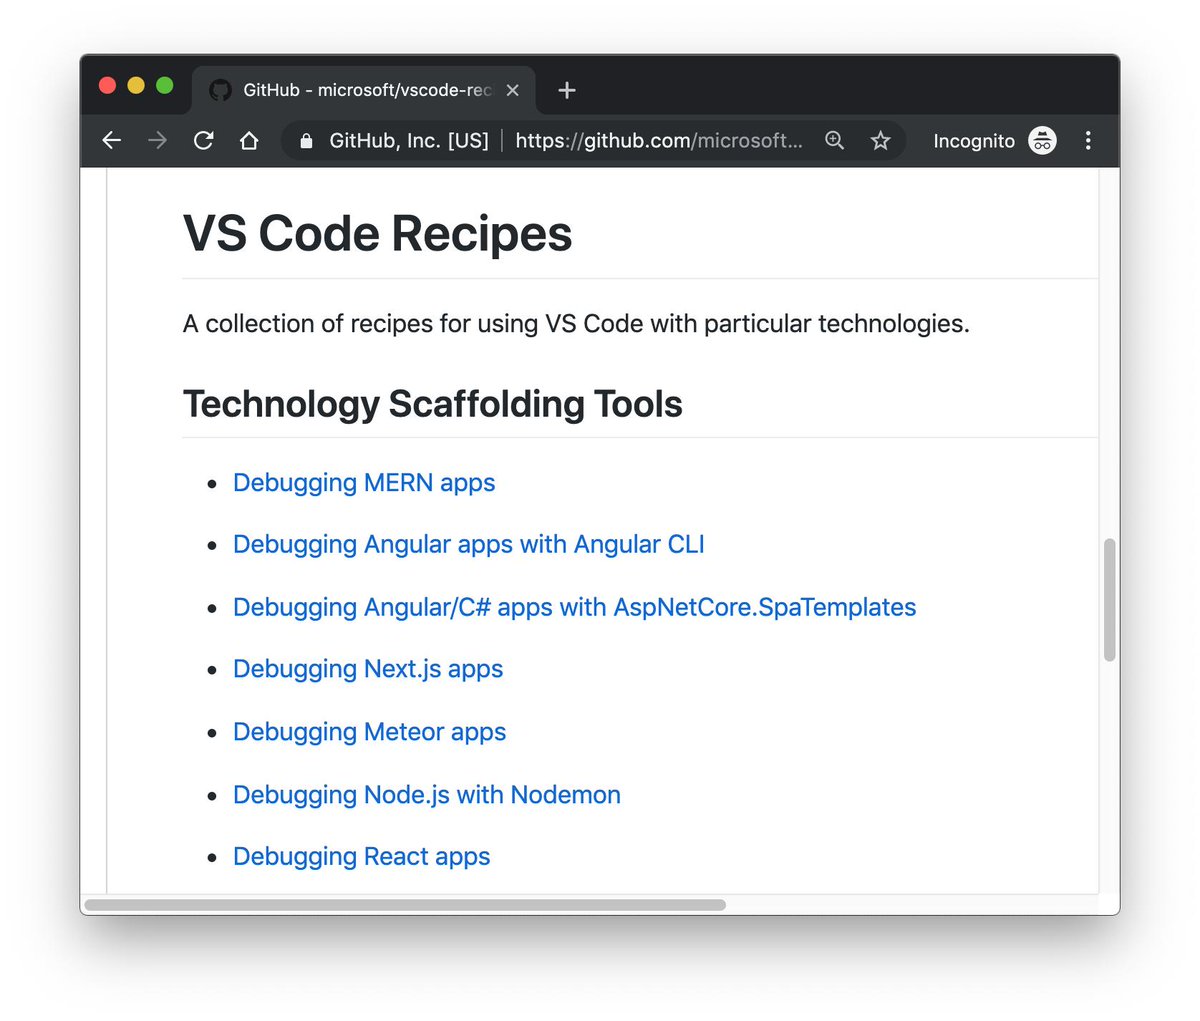
Task: Open the Debugging React apps link
Action: point(361,856)
